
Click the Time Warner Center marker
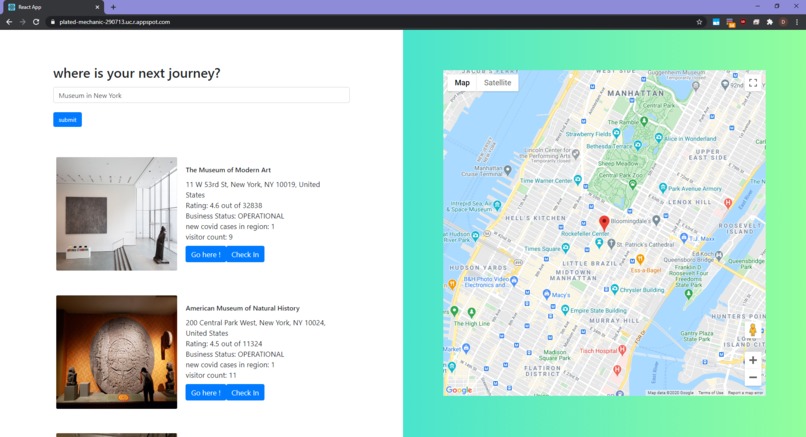tap(578, 179)
